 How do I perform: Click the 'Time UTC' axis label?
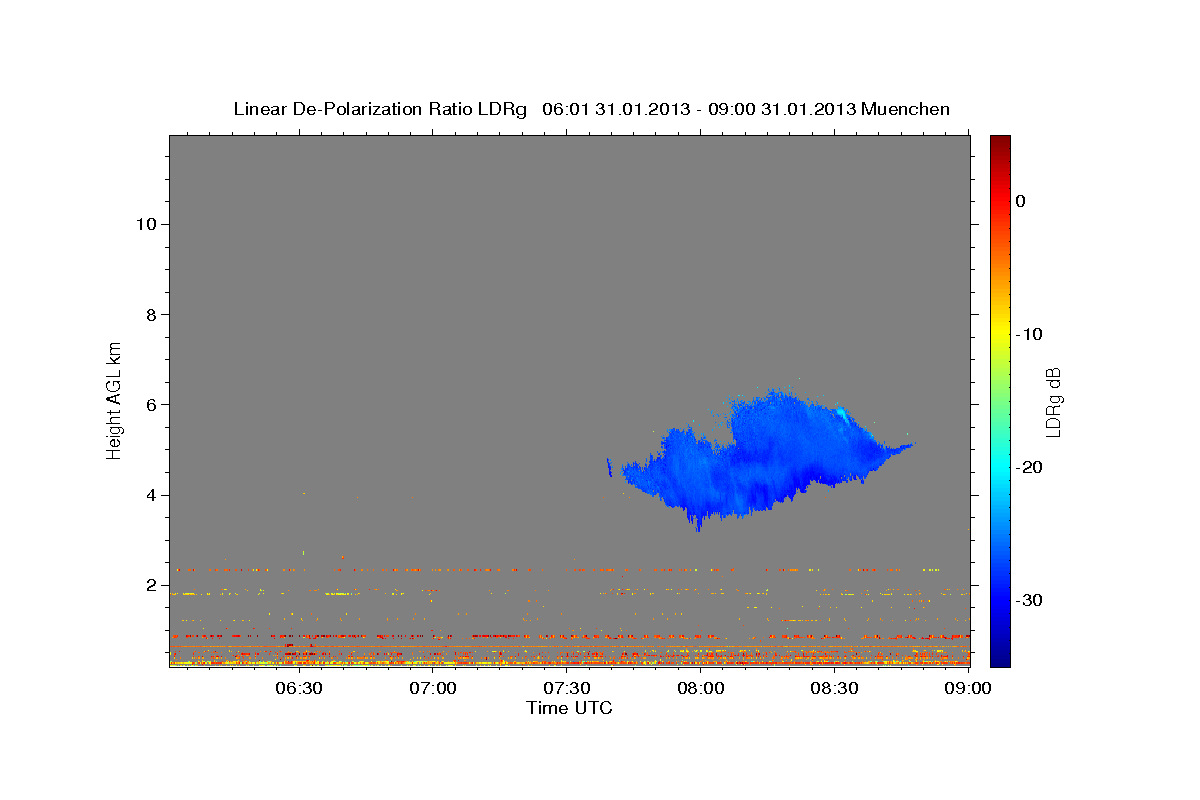(x=569, y=708)
